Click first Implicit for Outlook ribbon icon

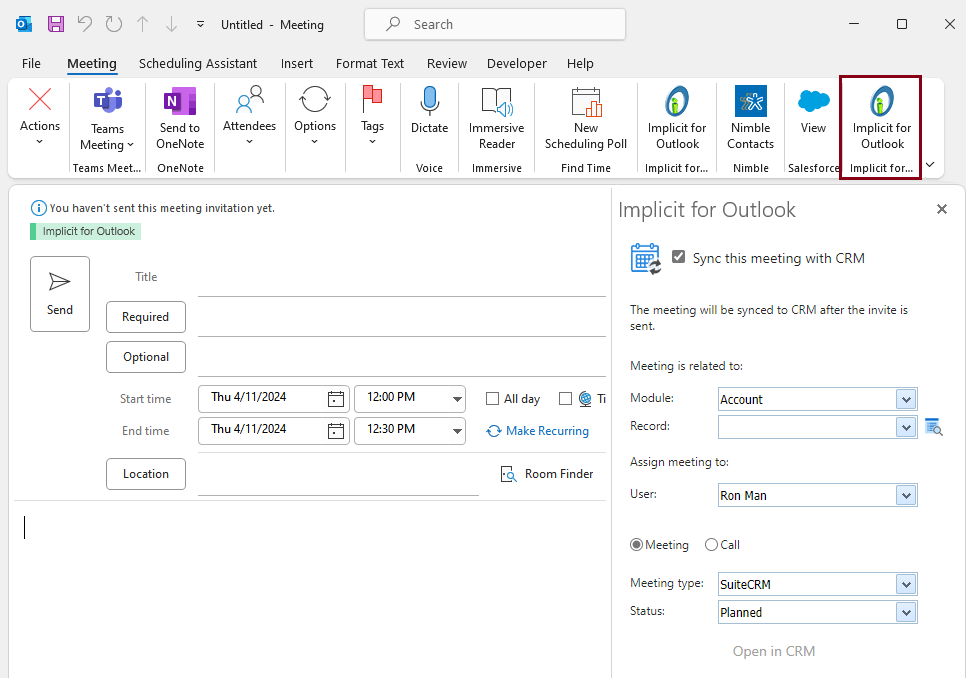pos(676,118)
